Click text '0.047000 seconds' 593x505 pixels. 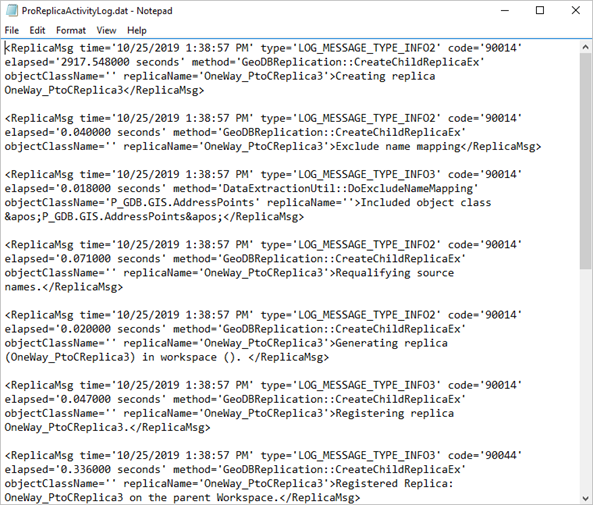[110, 399]
